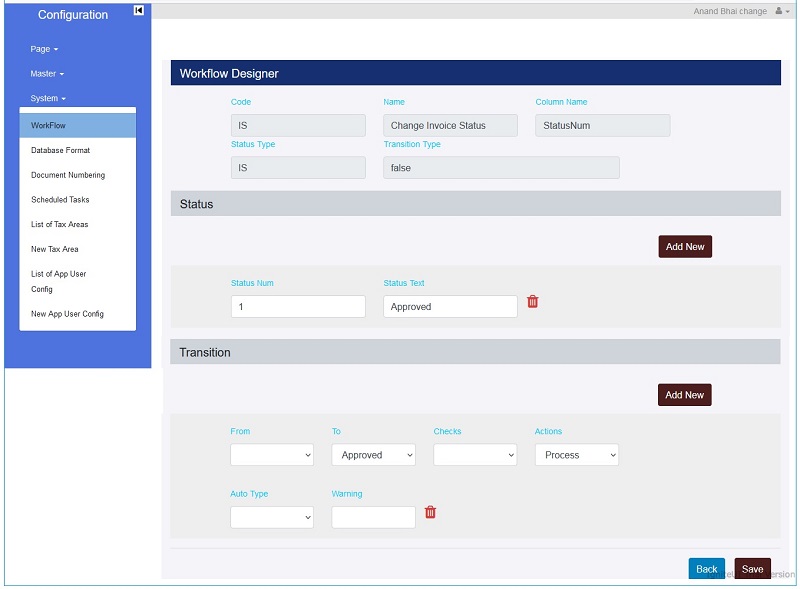800x589 pixels.
Task: Open the user profile menu icon
Action: point(782,11)
